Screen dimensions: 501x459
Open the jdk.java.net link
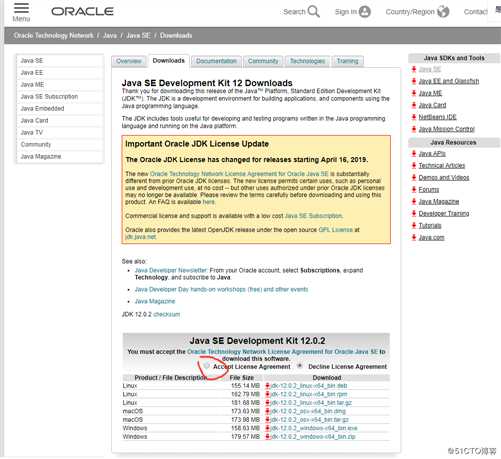(x=140, y=237)
